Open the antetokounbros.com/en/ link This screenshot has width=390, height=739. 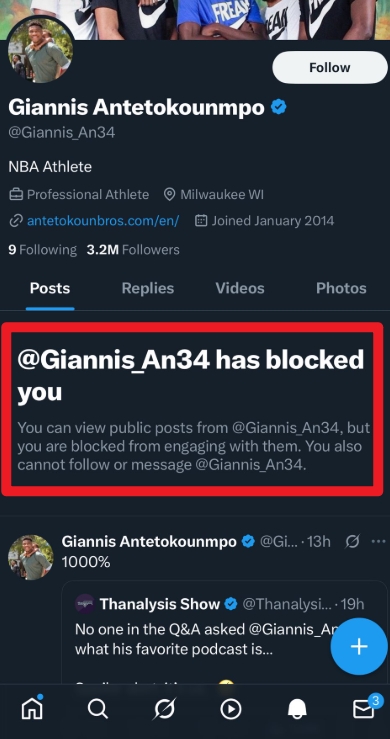[103, 221]
